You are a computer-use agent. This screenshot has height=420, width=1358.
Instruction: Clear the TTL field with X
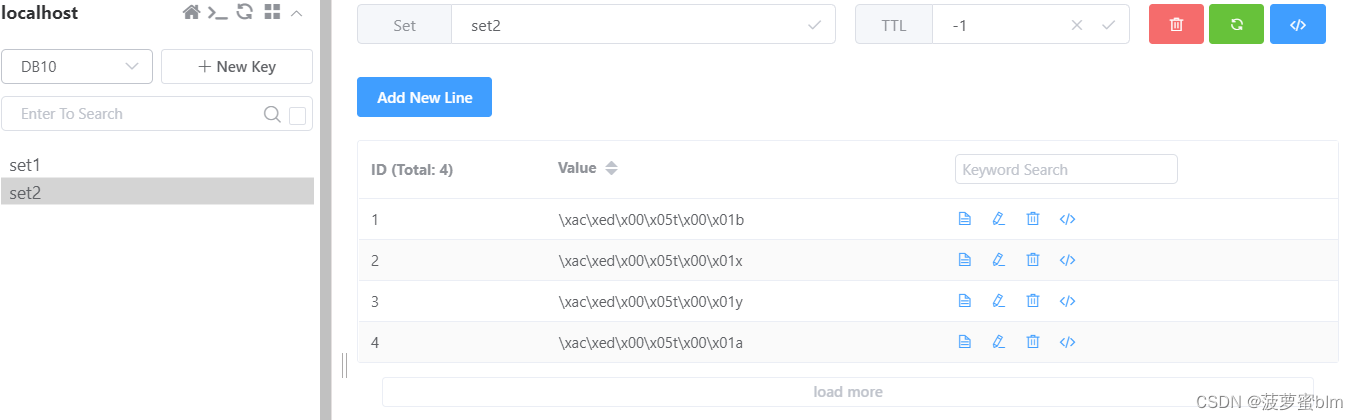1077,25
